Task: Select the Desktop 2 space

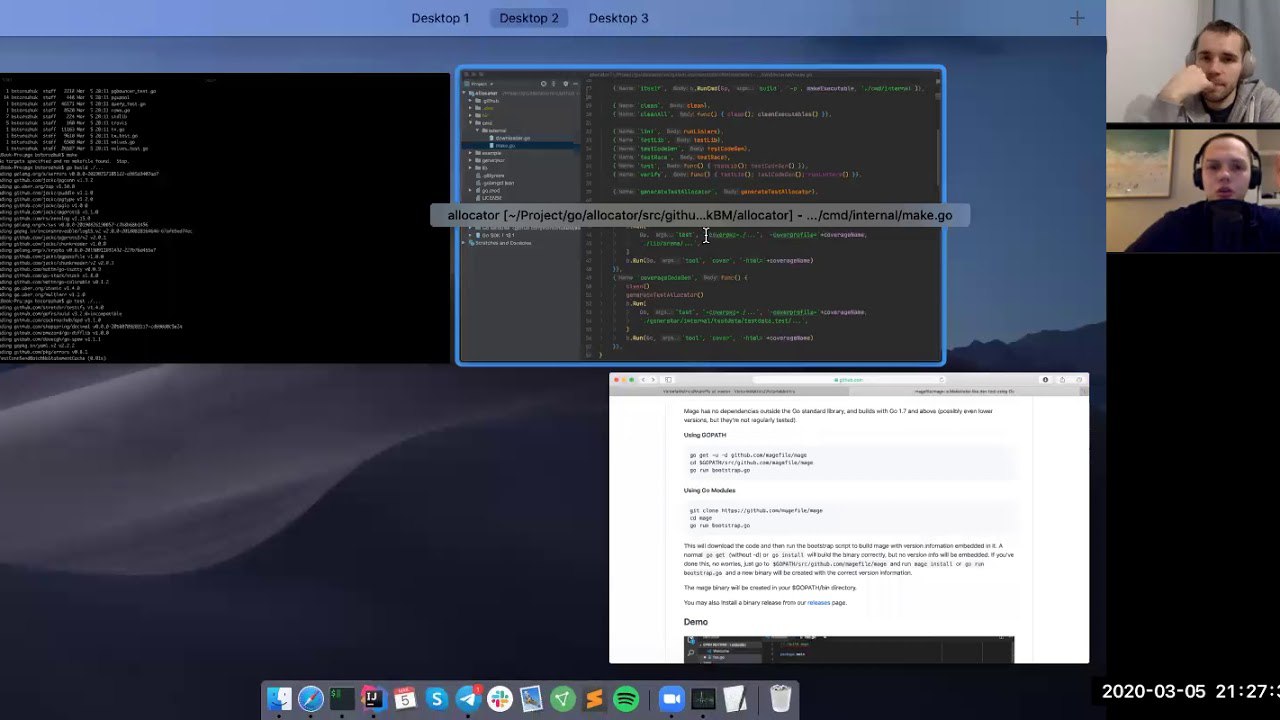Action: pos(529,18)
